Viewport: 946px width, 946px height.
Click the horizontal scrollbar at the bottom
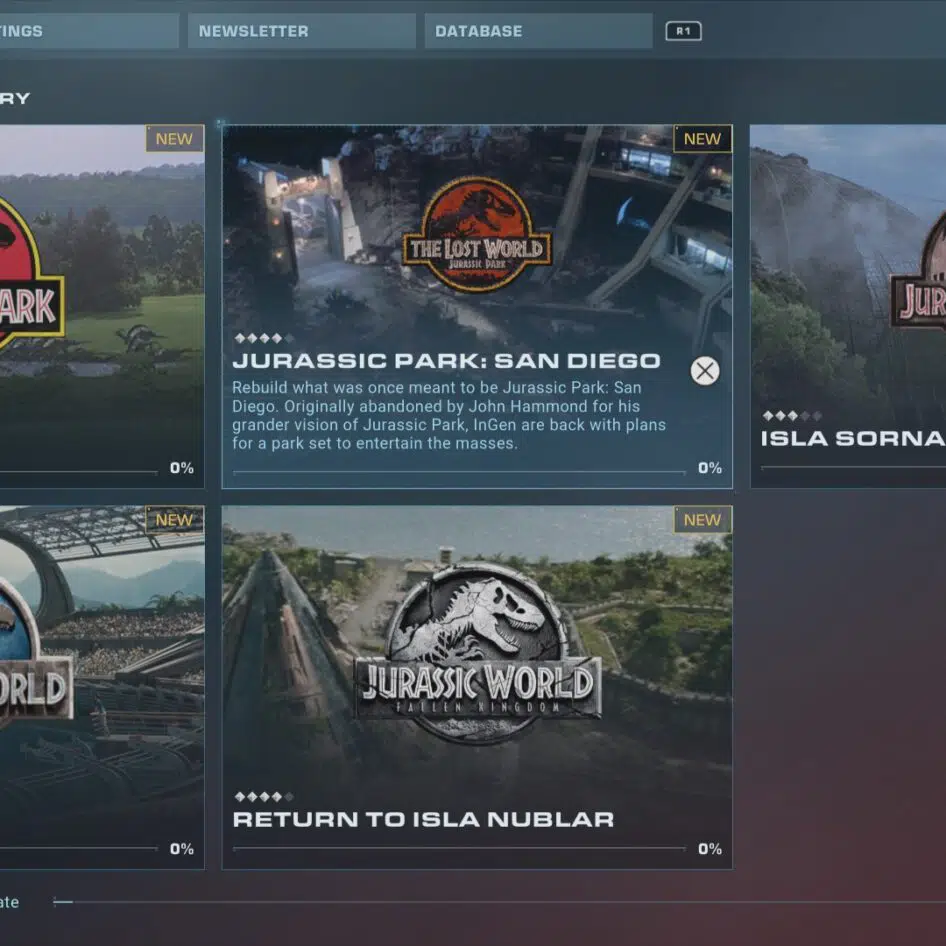[x=500, y=902]
